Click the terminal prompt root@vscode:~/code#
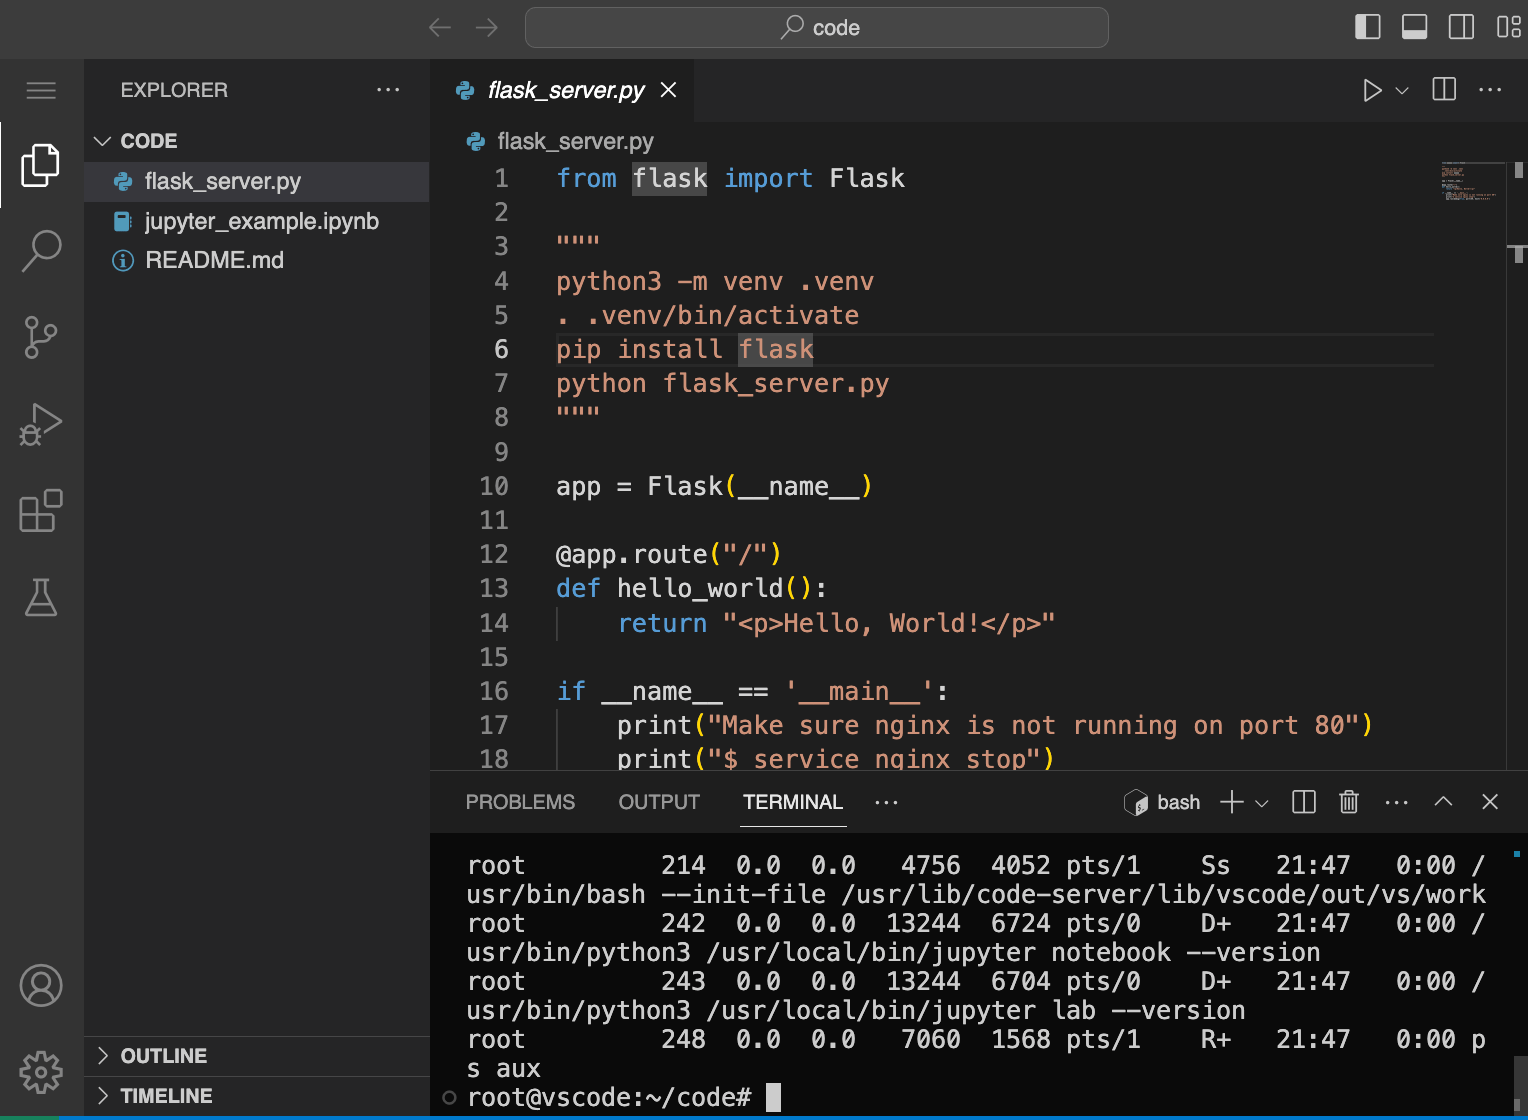Viewport: 1528px width, 1120px height. pyautogui.click(x=609, y=1097)
